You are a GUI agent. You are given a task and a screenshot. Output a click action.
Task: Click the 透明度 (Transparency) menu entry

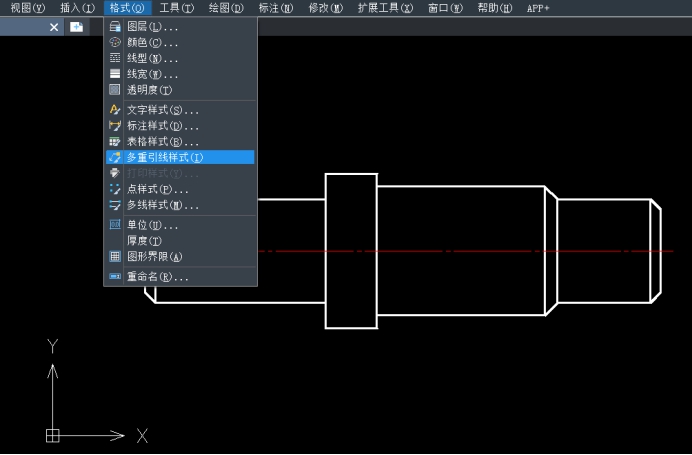[148, 90]
